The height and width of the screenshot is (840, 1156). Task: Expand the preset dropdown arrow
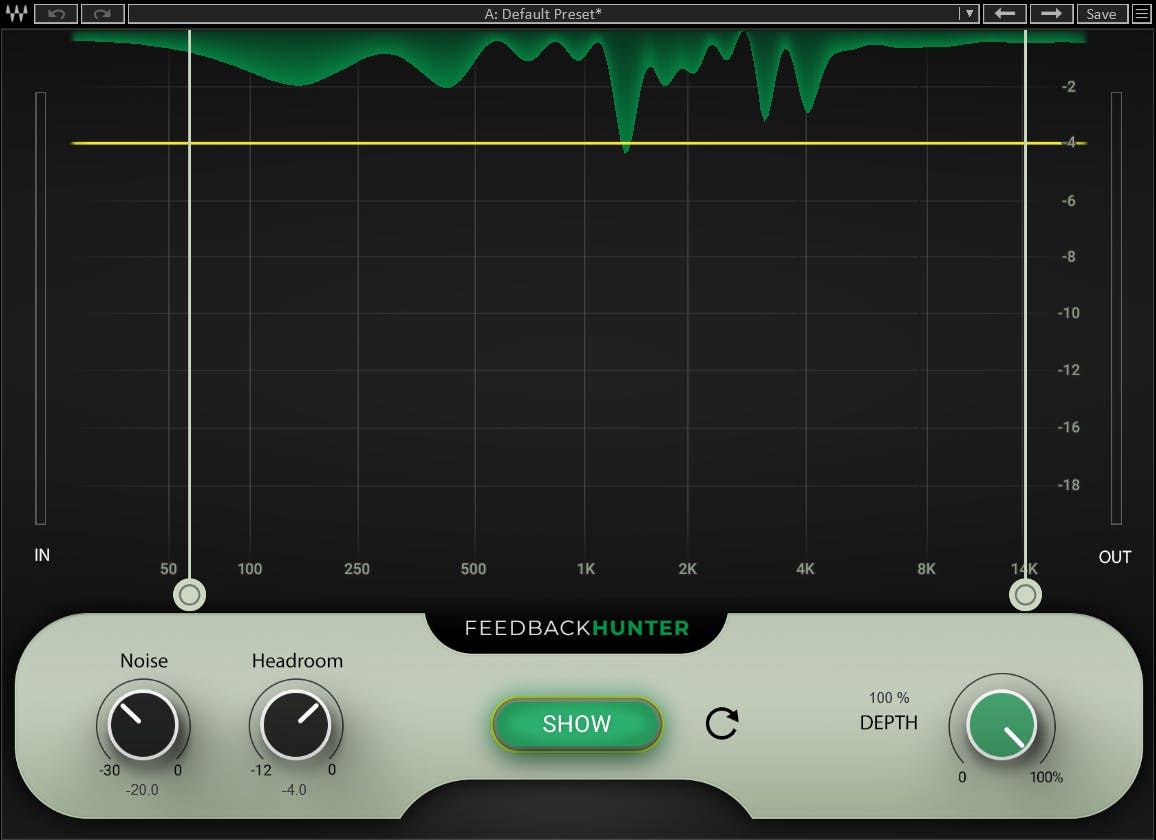point(968,14)
